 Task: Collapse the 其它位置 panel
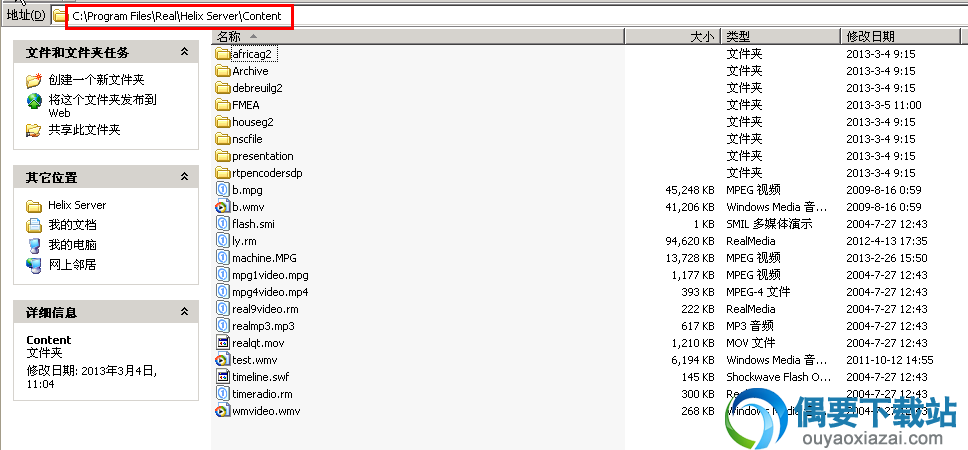click(x=184, y=177)
